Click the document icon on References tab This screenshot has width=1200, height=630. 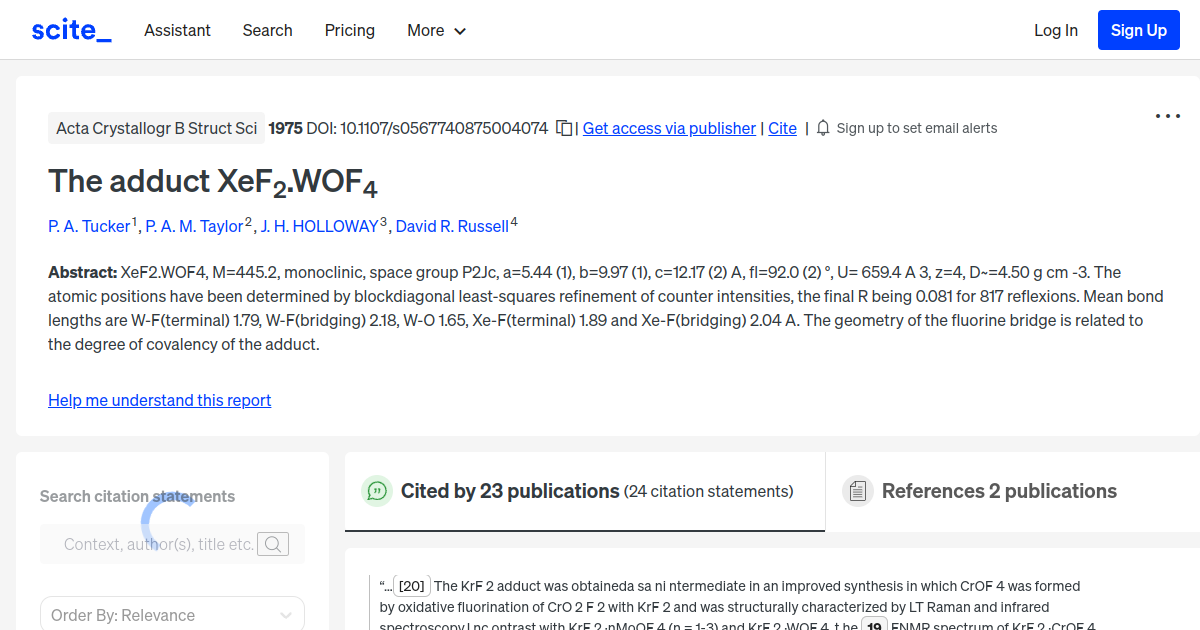(x=857, y=490)
